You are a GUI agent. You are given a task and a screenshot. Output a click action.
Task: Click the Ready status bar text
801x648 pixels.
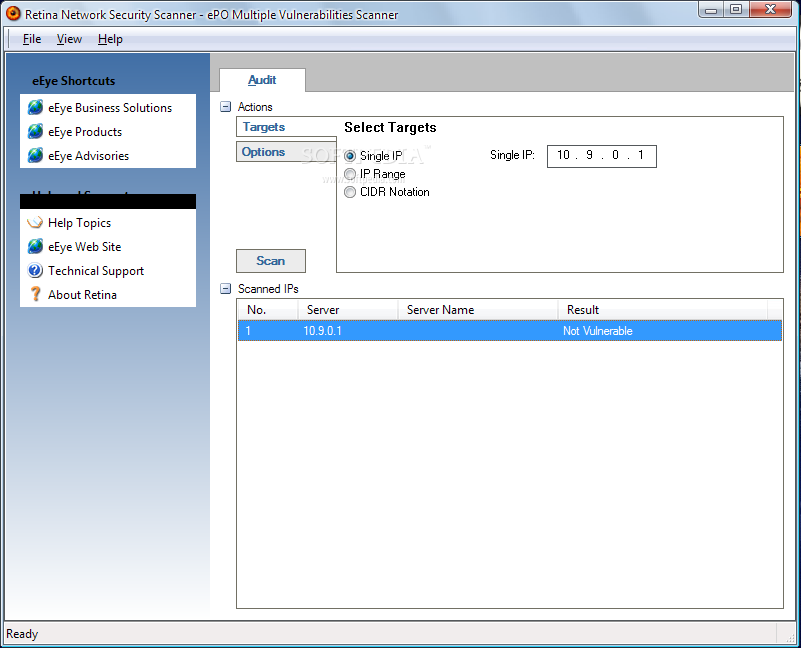[22, 634]
